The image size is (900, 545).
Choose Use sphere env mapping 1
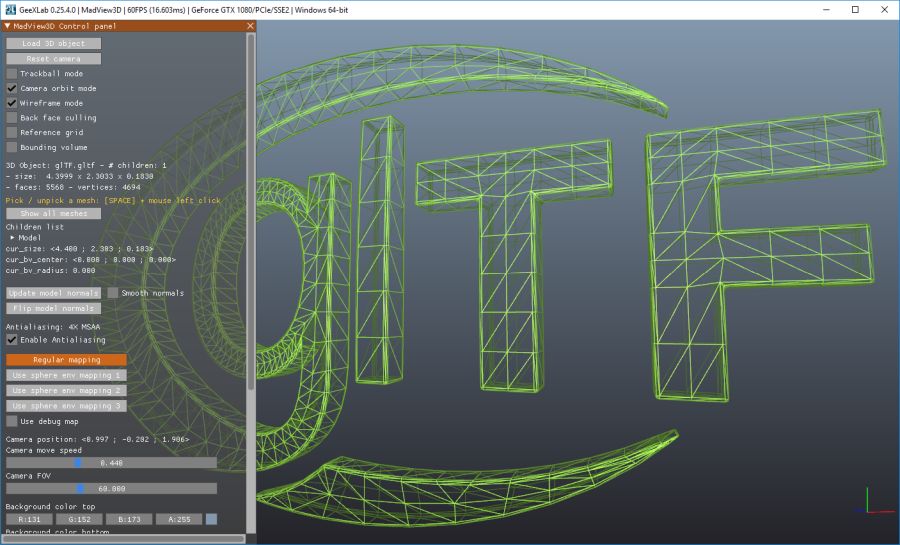[x=67, y=375]
